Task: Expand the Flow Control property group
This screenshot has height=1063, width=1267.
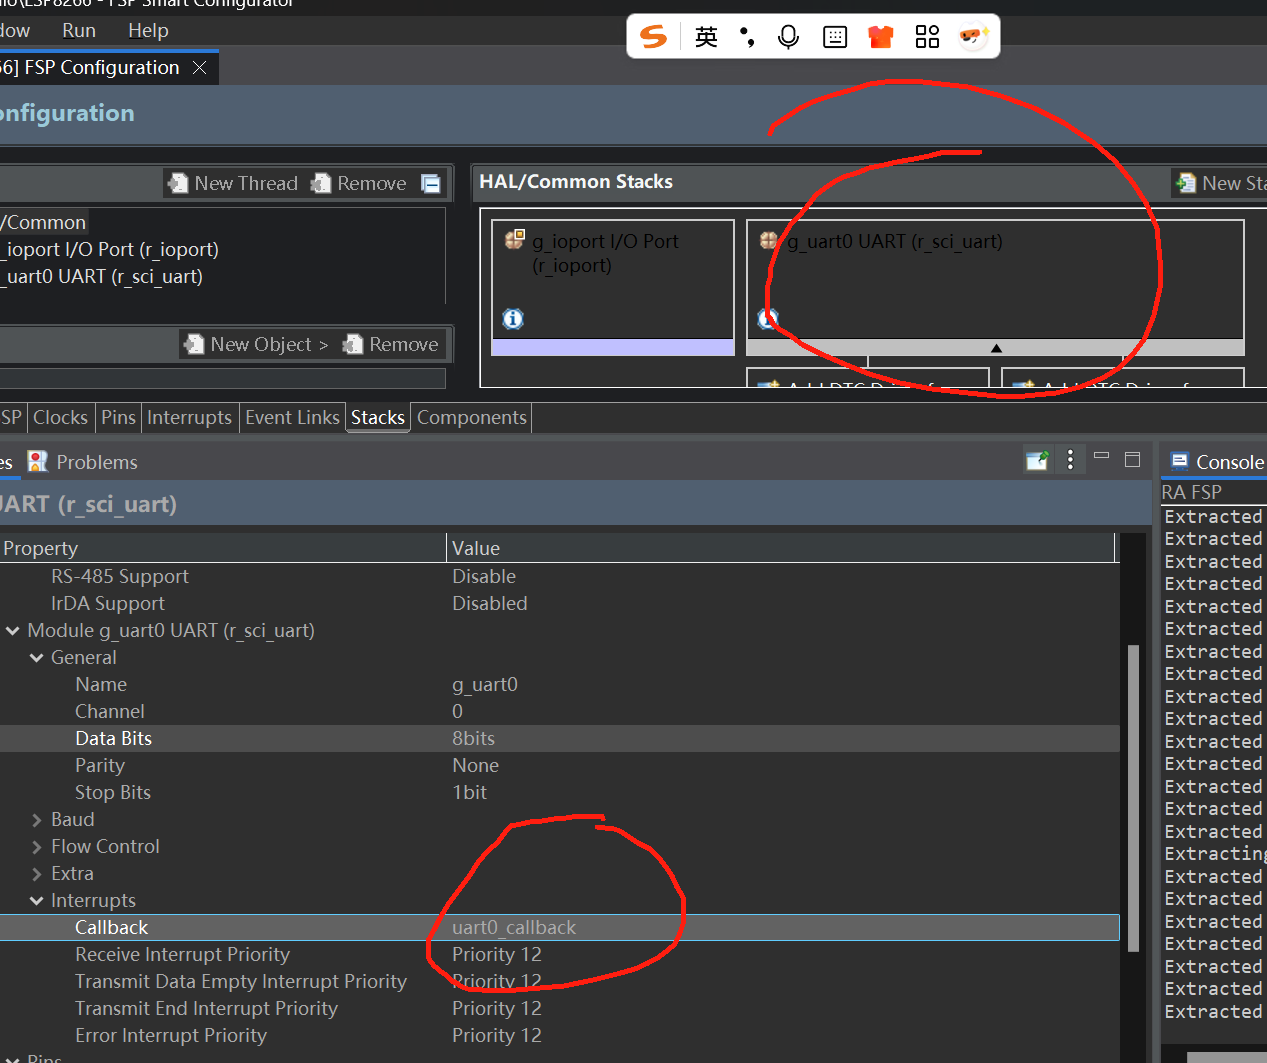Action: pos(37,847)
